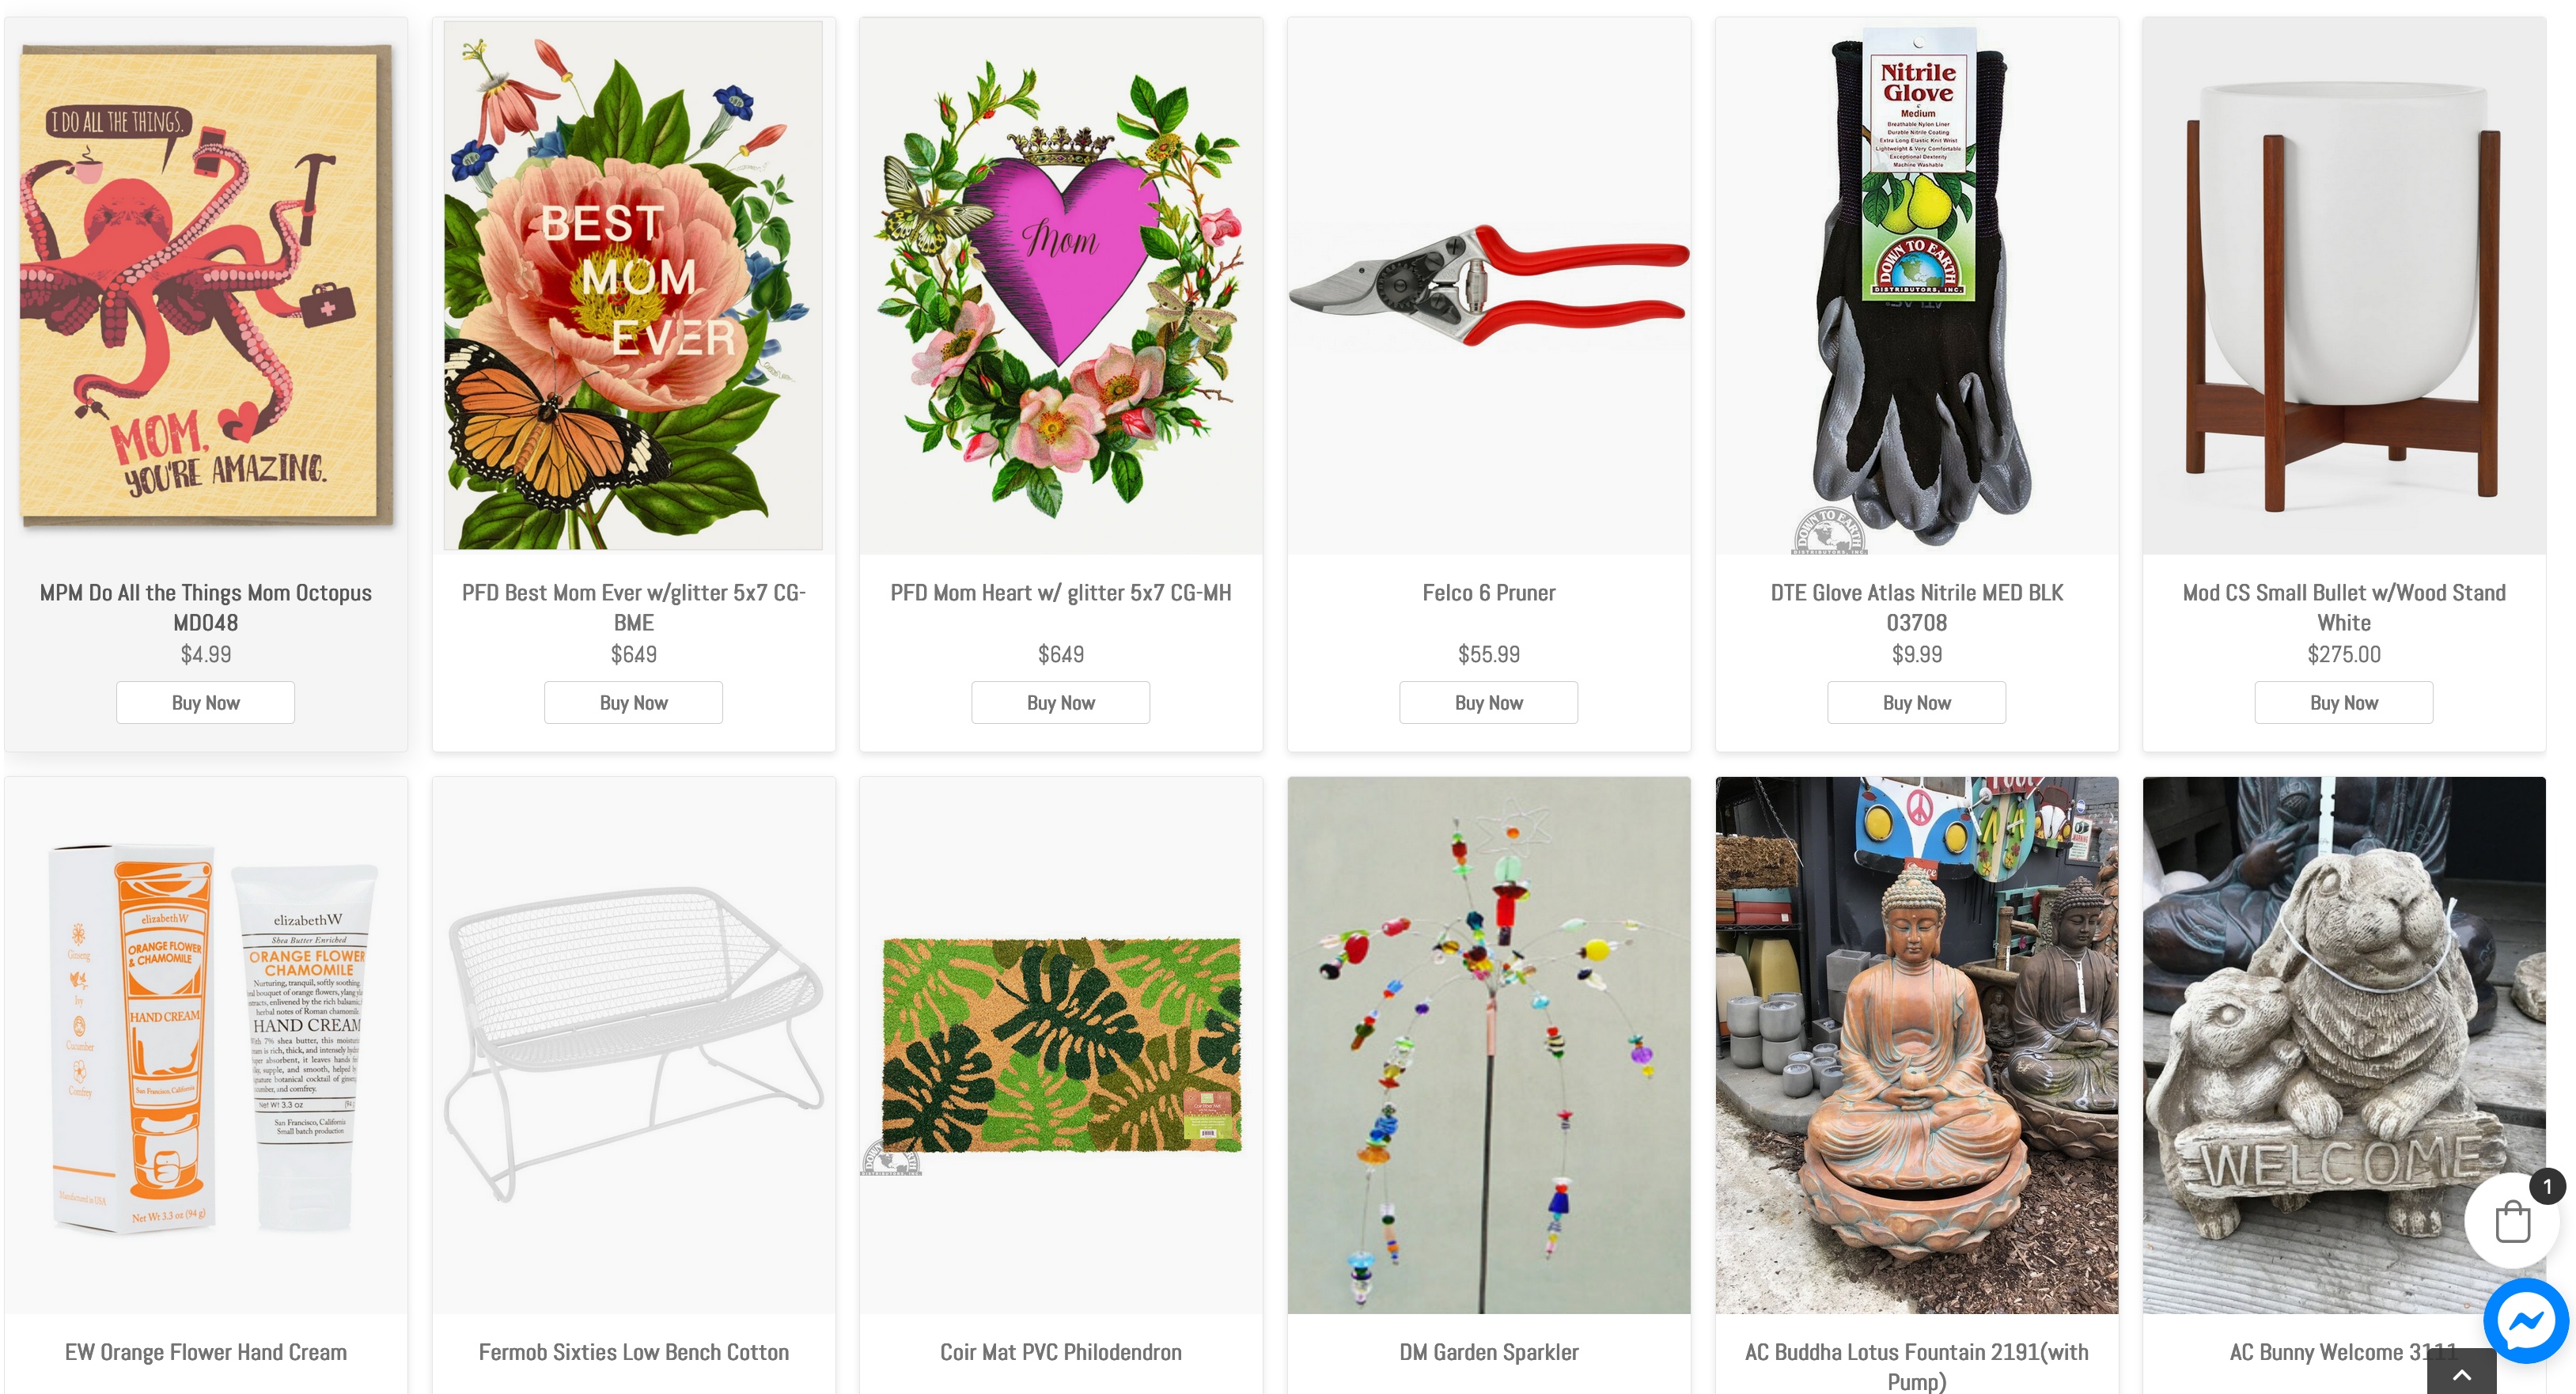
Task: Click Buy Now for Nitrile gloves
Action: click(1916, 702)
